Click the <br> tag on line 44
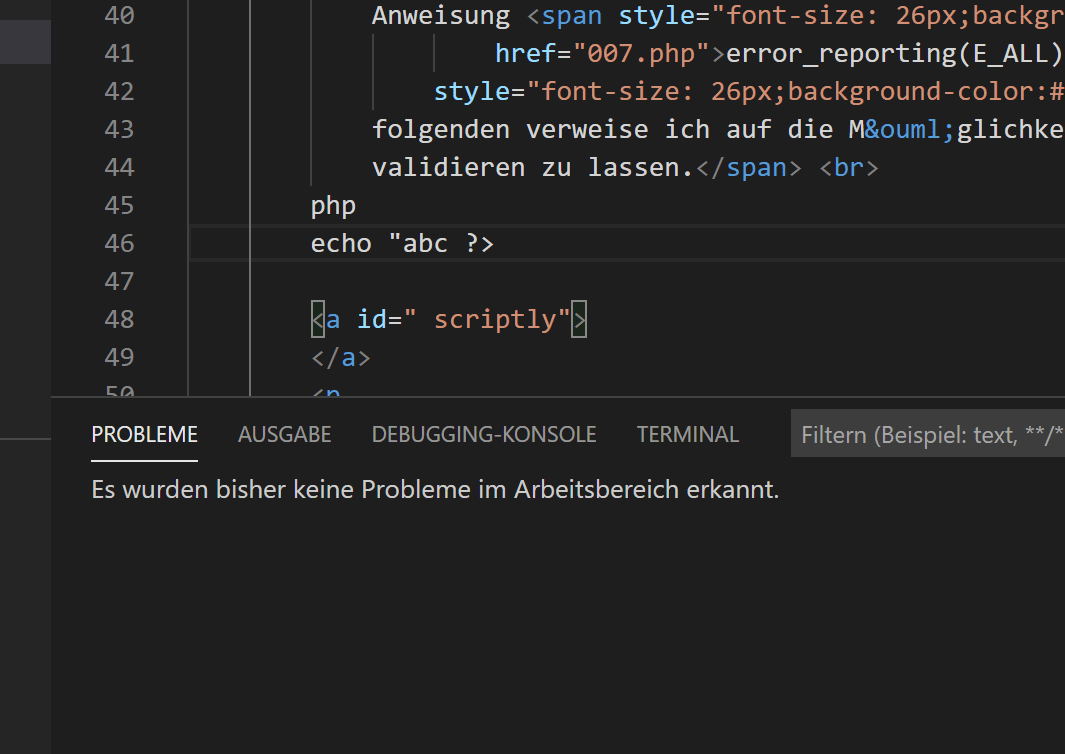 pos(848,167)
